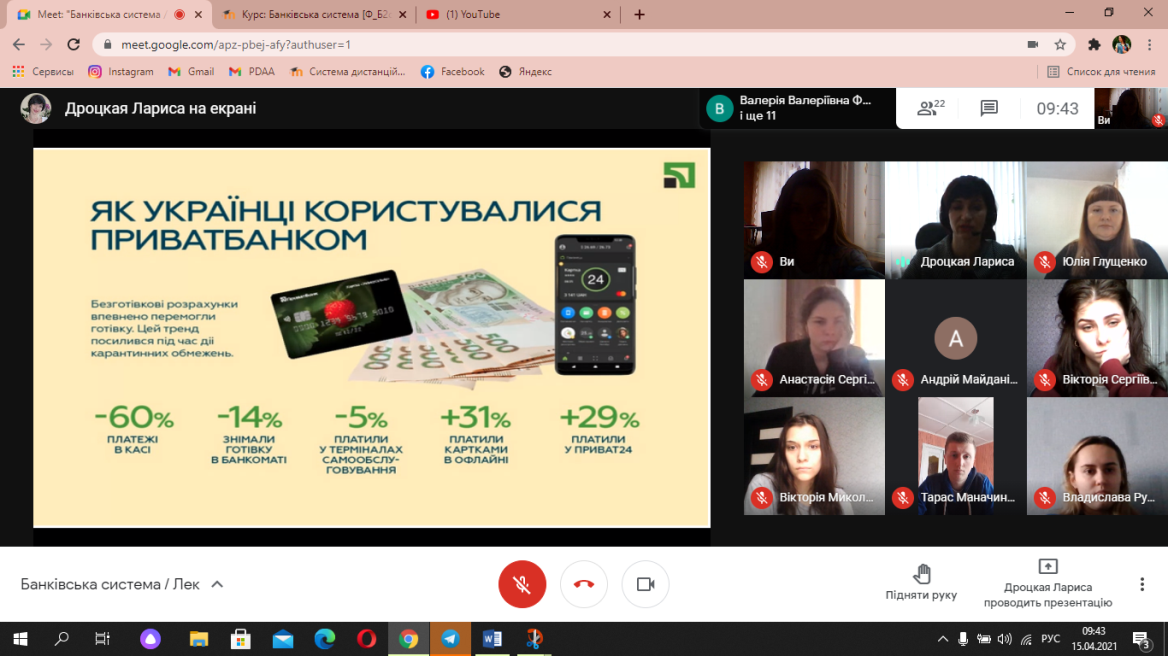Select Вікторія Сергіїв... video tile
Screen dimensions: 1168x656
(x=1097, y=338)
